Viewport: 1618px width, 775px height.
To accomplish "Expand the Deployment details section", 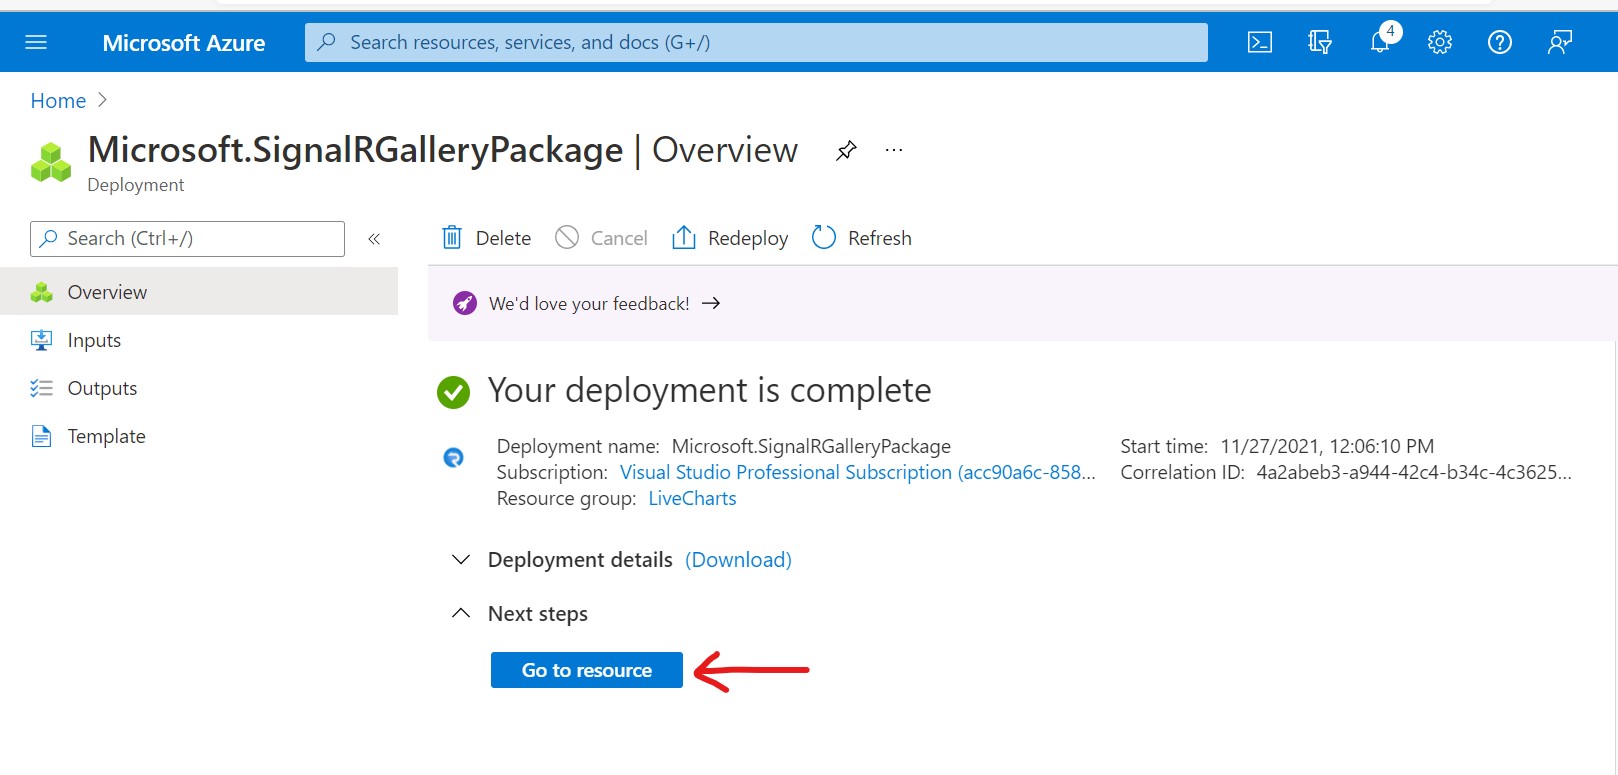I will pyautogui.click(x=461, y=560).
